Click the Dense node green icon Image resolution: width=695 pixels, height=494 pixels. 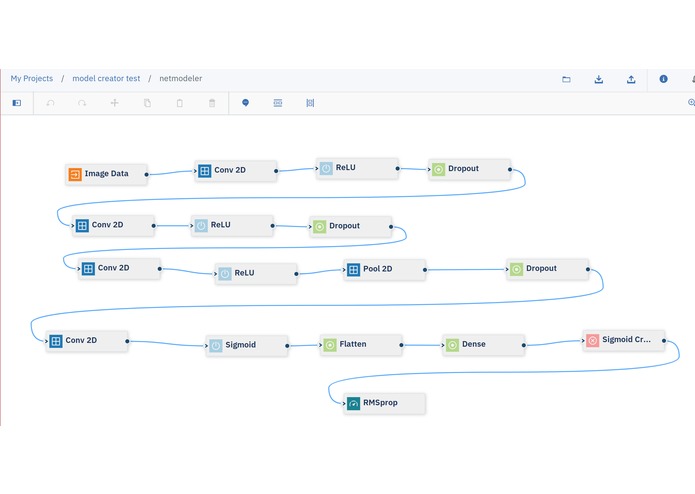452,345
